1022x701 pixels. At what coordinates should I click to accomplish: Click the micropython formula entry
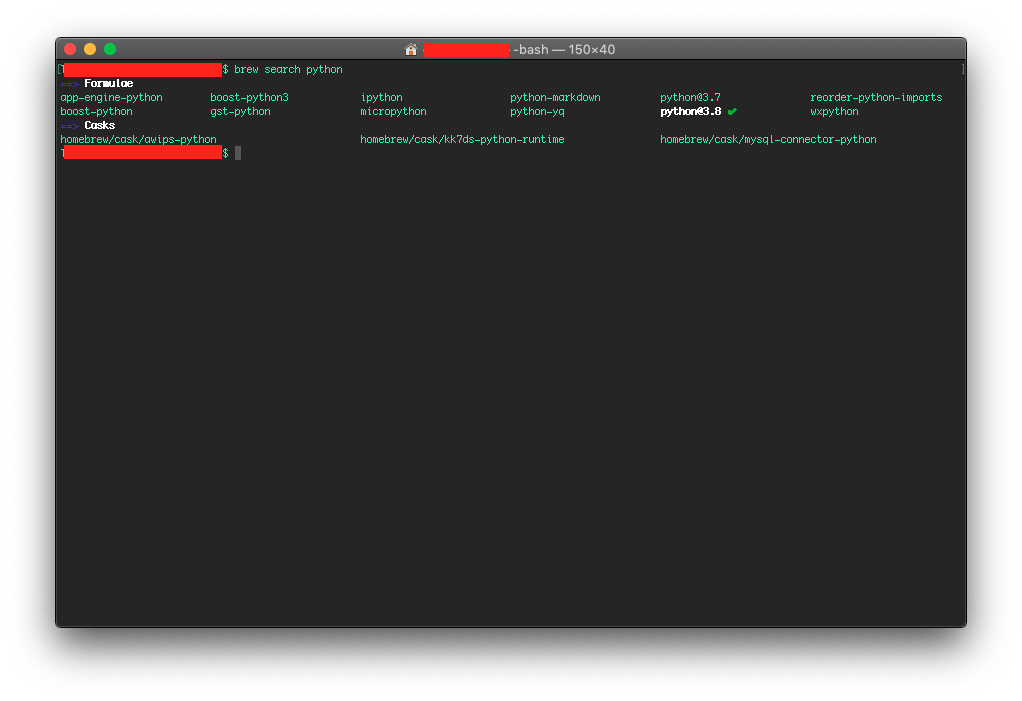coord(393,111)
